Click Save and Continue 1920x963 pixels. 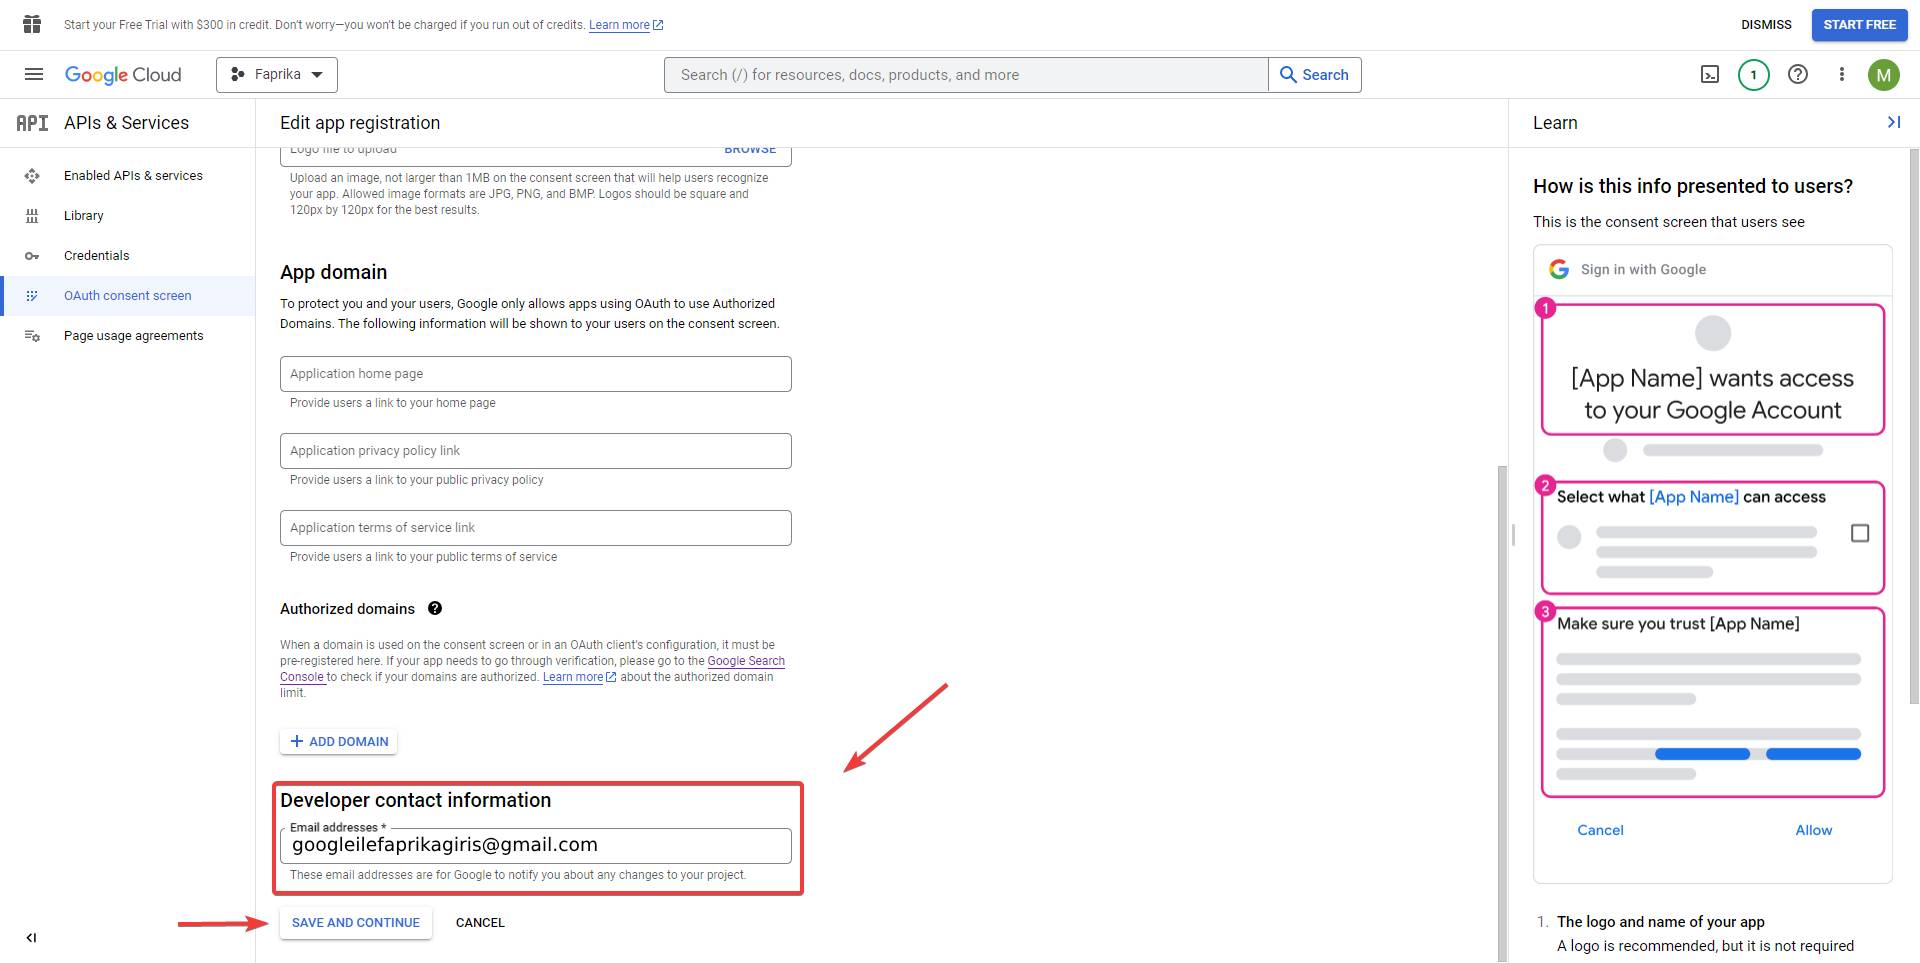click(356, 922)
